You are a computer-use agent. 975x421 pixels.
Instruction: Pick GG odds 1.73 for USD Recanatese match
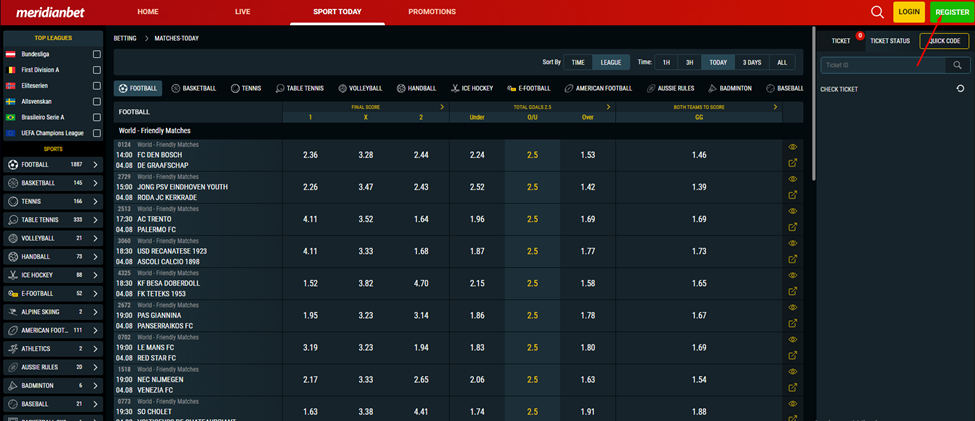(x=699, y=251)
